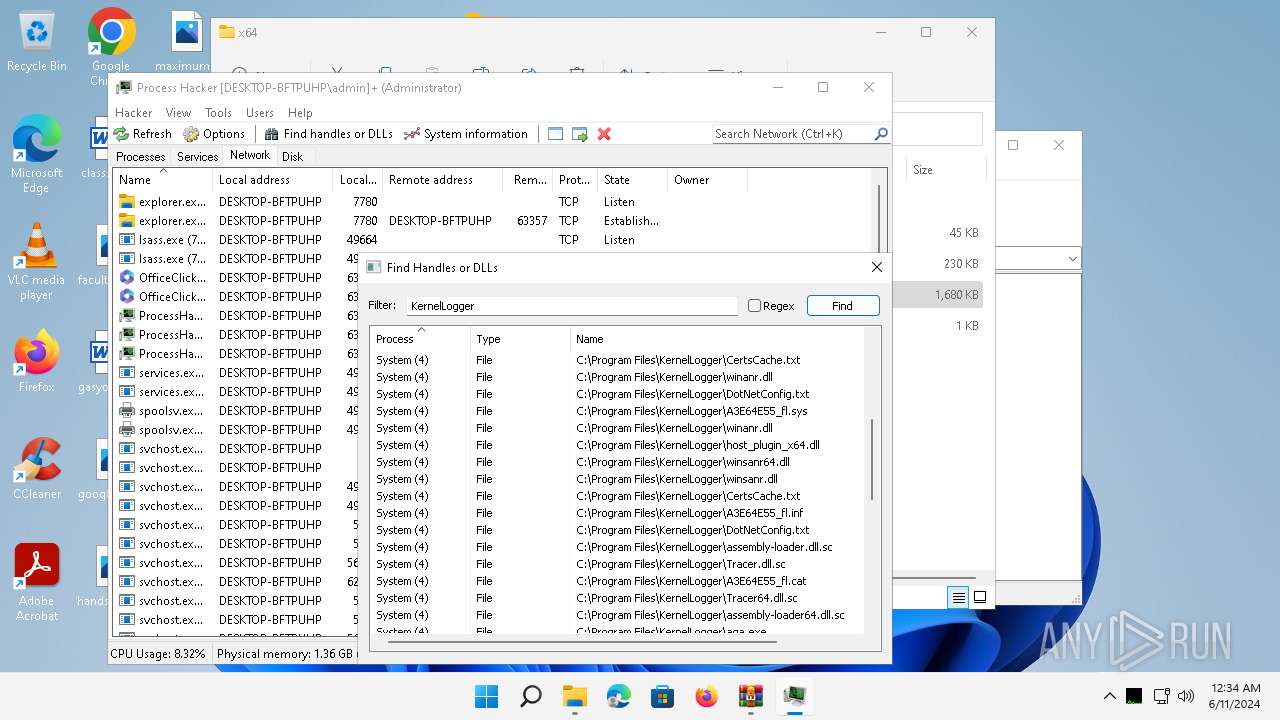
Task: Open Recycle Bin desktop icon
Action: tap(36, 41)
